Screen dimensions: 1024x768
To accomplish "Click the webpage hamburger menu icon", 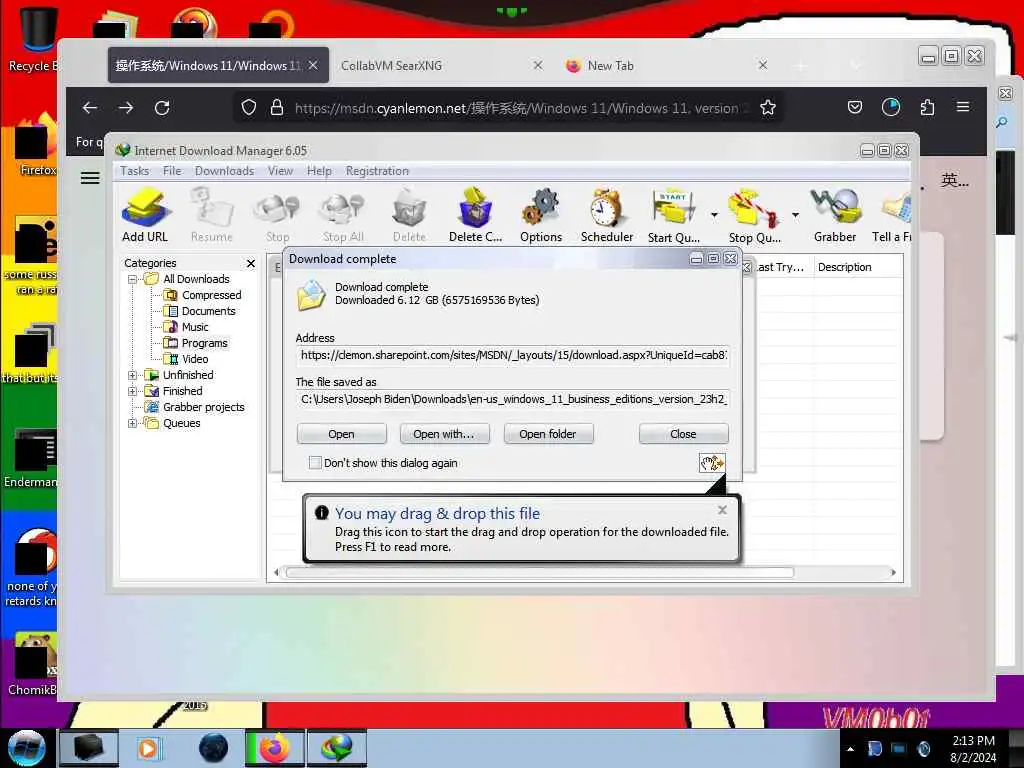I will pos(90,178).
